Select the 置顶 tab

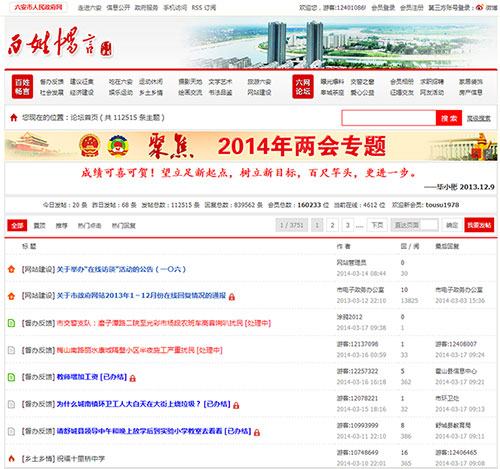tap(39, 226)
